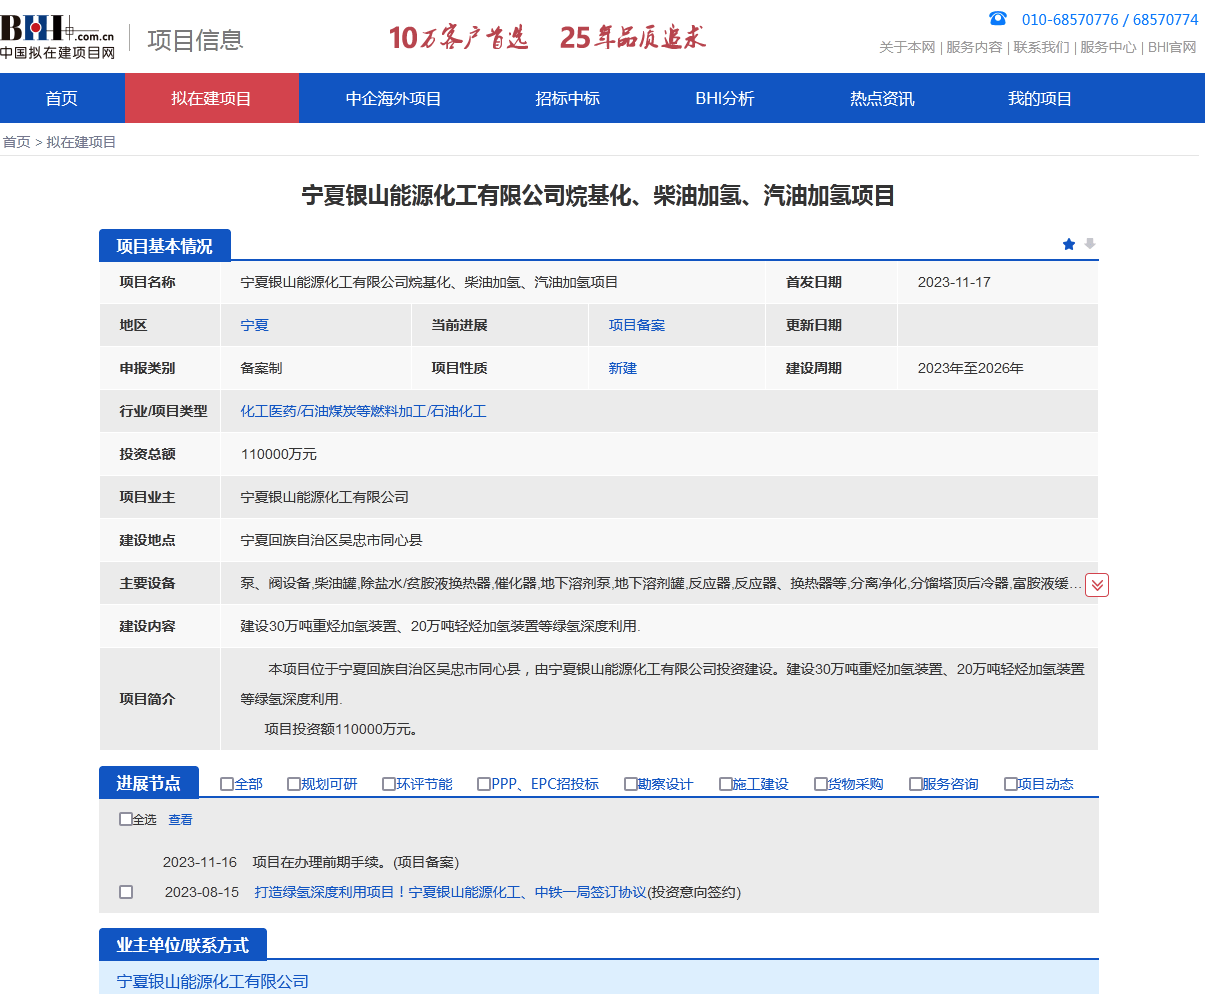Click the favorite star icon
Viewport: 1205px width, 994px height.
(x=1068, y=243)
